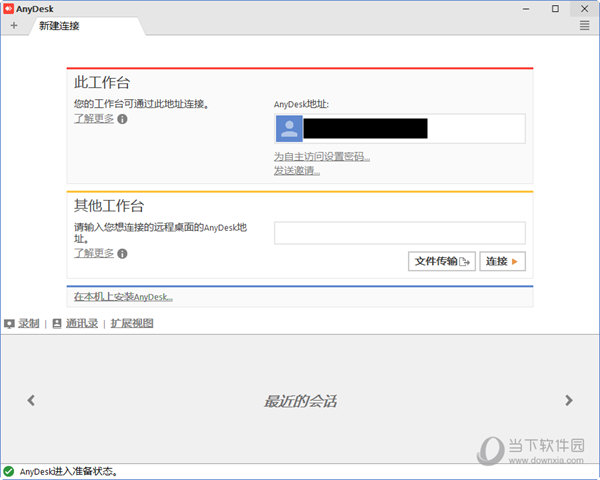The width and height of the screenshot is (600, 480).
Task: Maximize the AnyDesk window
Action: (x=555, y=9)
